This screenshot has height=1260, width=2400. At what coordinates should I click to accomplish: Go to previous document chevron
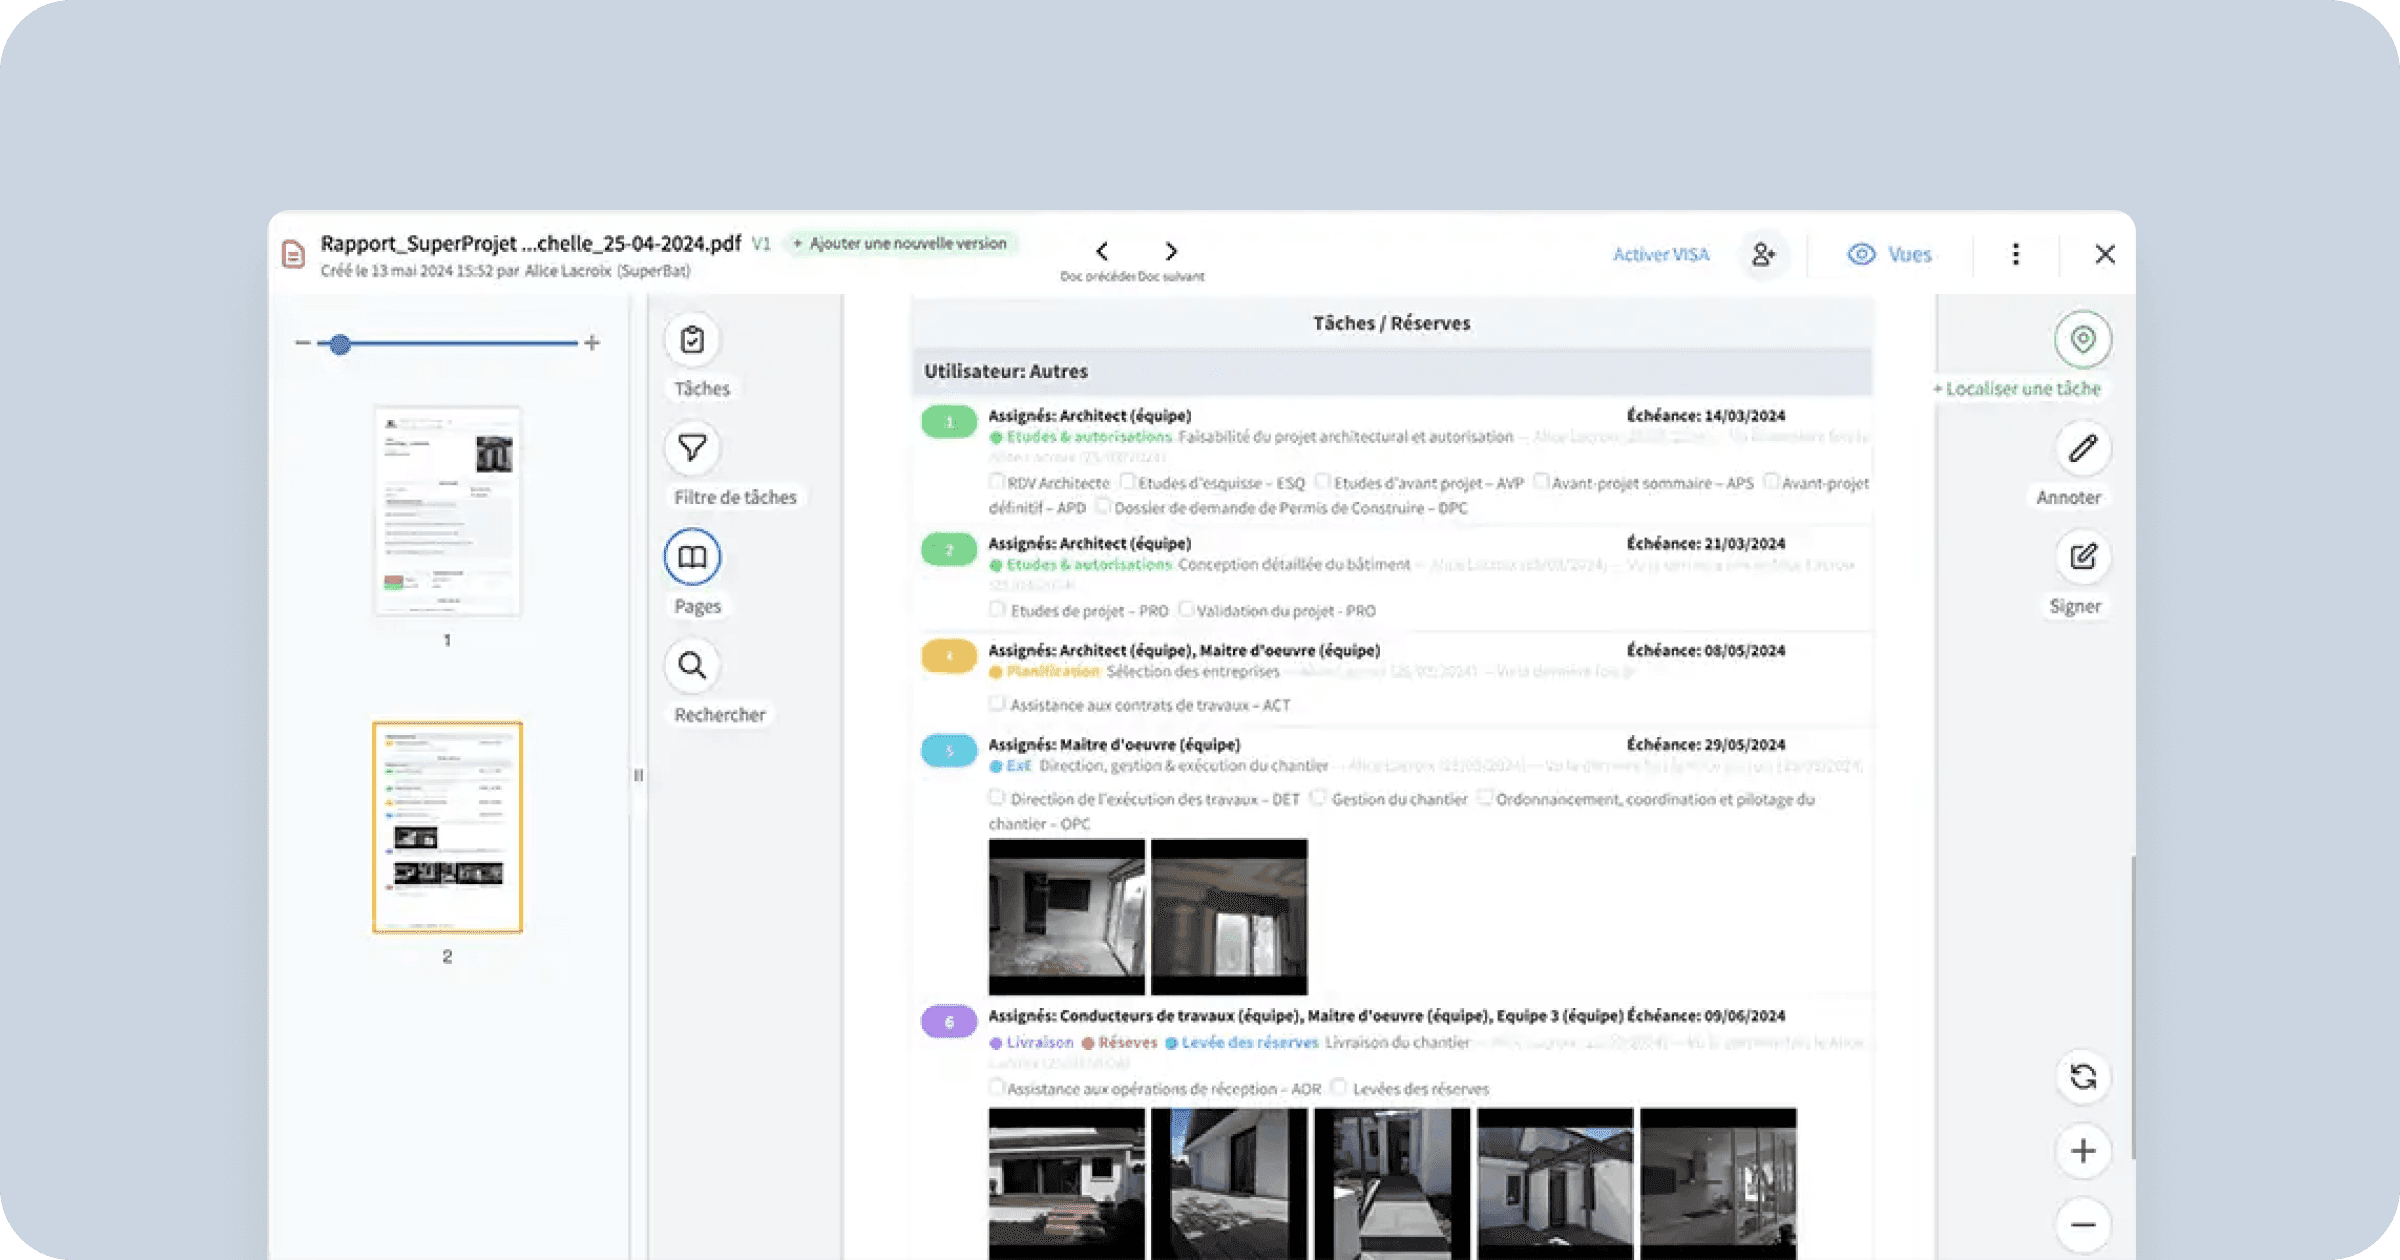[x=1102, y=251]
